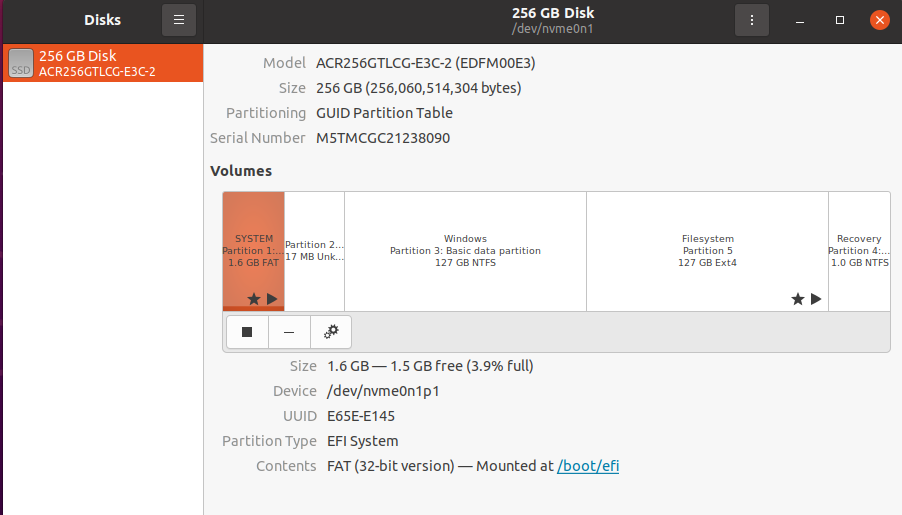Viewport: 902px width, 515px height.
Task: Open the drive options three-dot menu
Action: tap(751, 20)
